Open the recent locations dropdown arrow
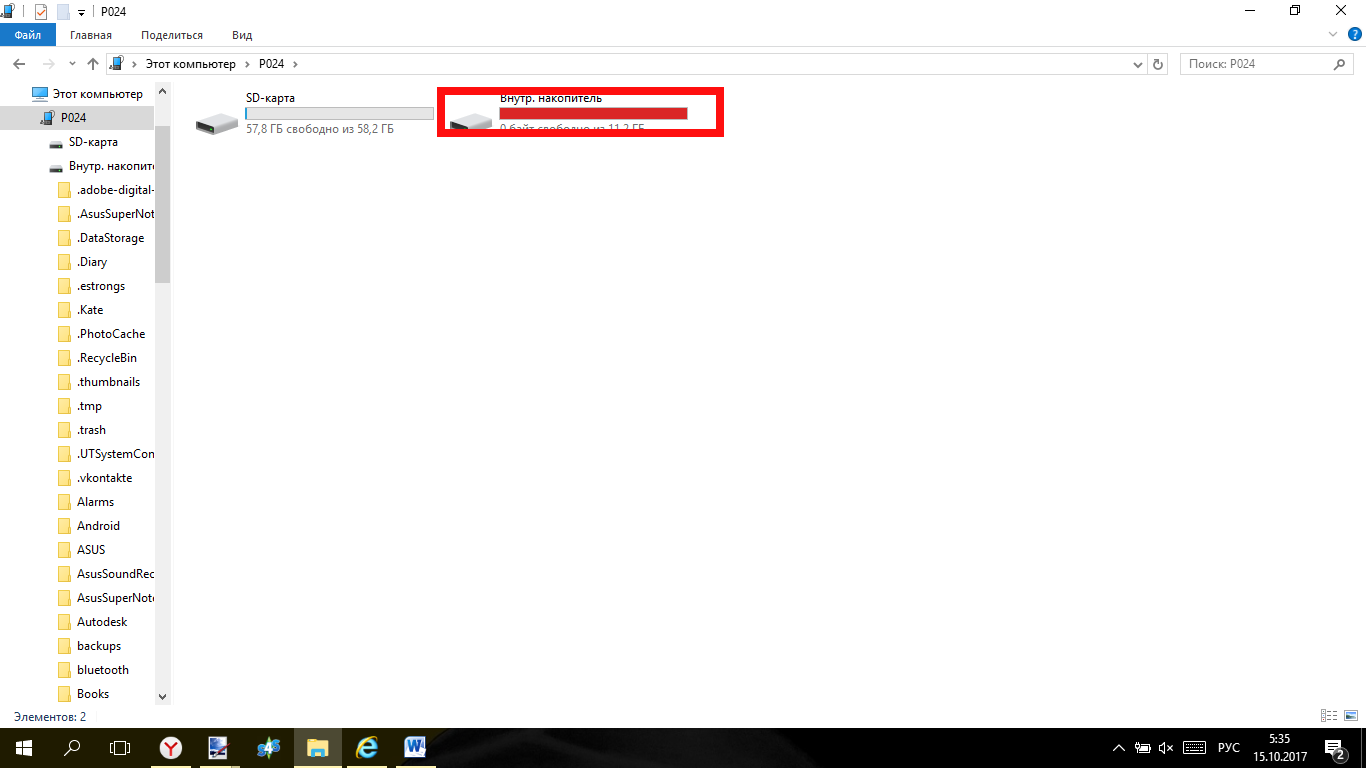This screenshot has height=768, width=1366. (71, 64)
